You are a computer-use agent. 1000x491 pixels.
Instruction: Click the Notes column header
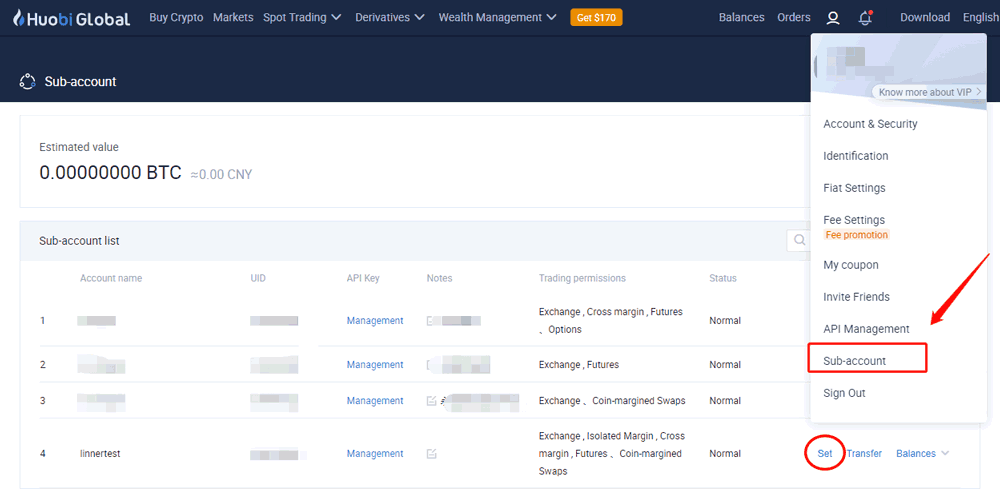coord(439,278)
